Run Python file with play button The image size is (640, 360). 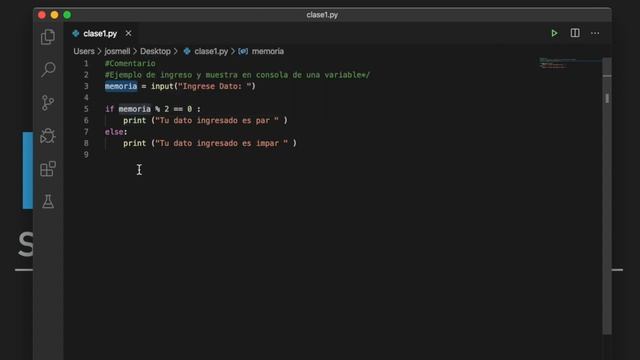click(x=554, y=33)
